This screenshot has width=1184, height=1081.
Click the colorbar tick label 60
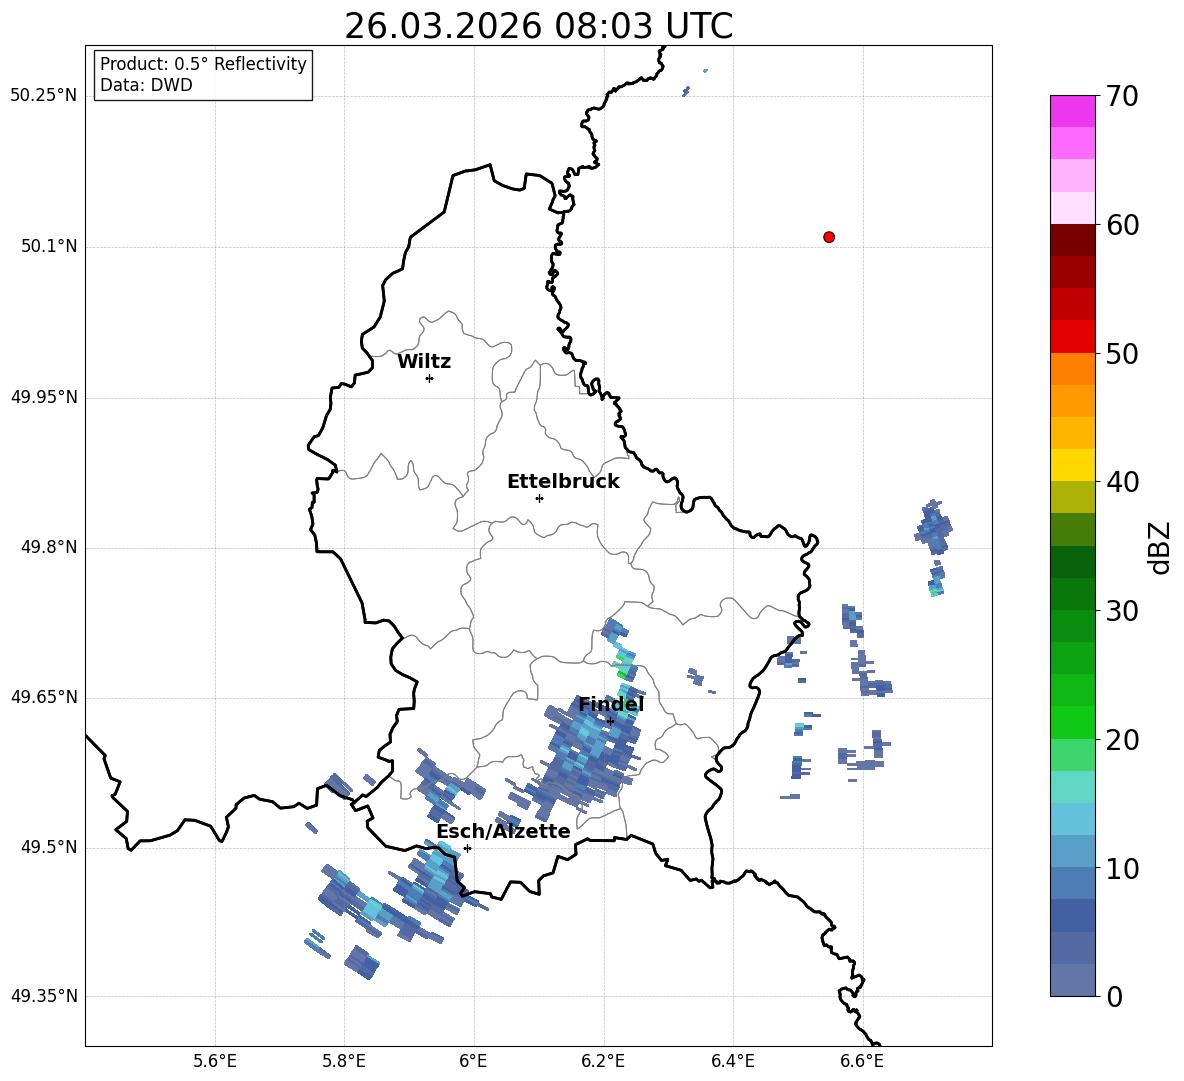coord(1122,225)
